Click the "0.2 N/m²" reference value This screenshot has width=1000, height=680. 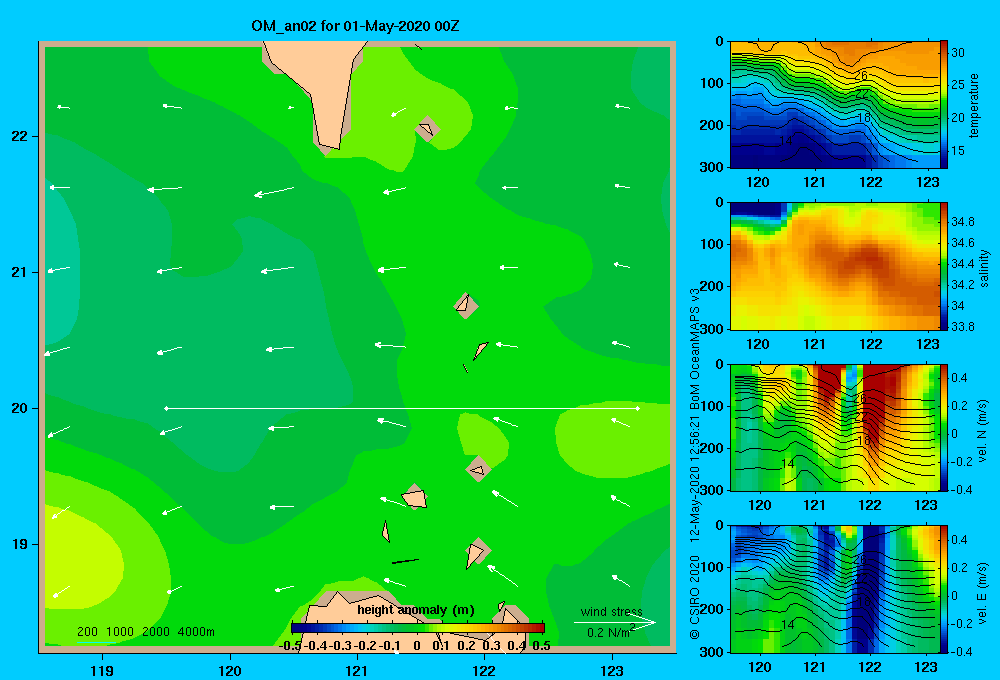(x=611, y=632)
